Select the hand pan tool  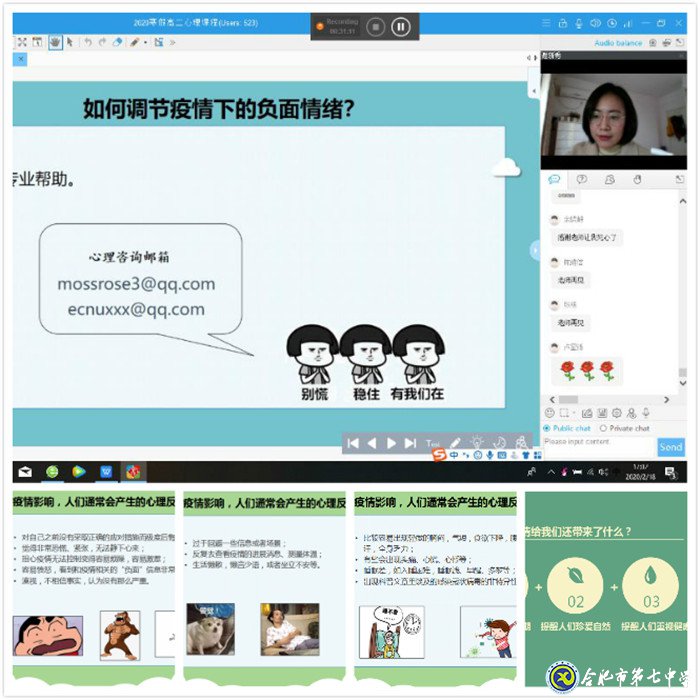point(54,42)
